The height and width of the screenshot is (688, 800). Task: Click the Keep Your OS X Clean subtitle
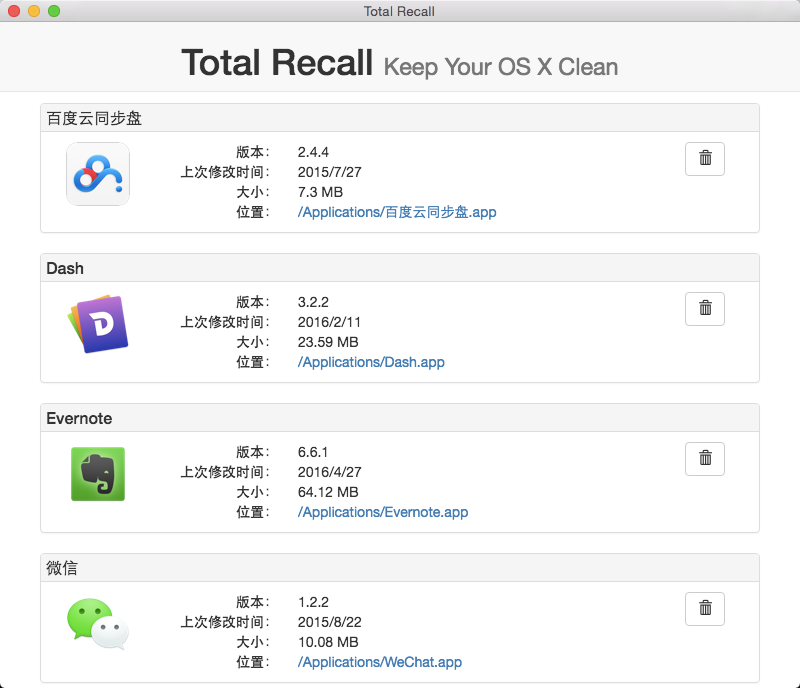[501, 67]
